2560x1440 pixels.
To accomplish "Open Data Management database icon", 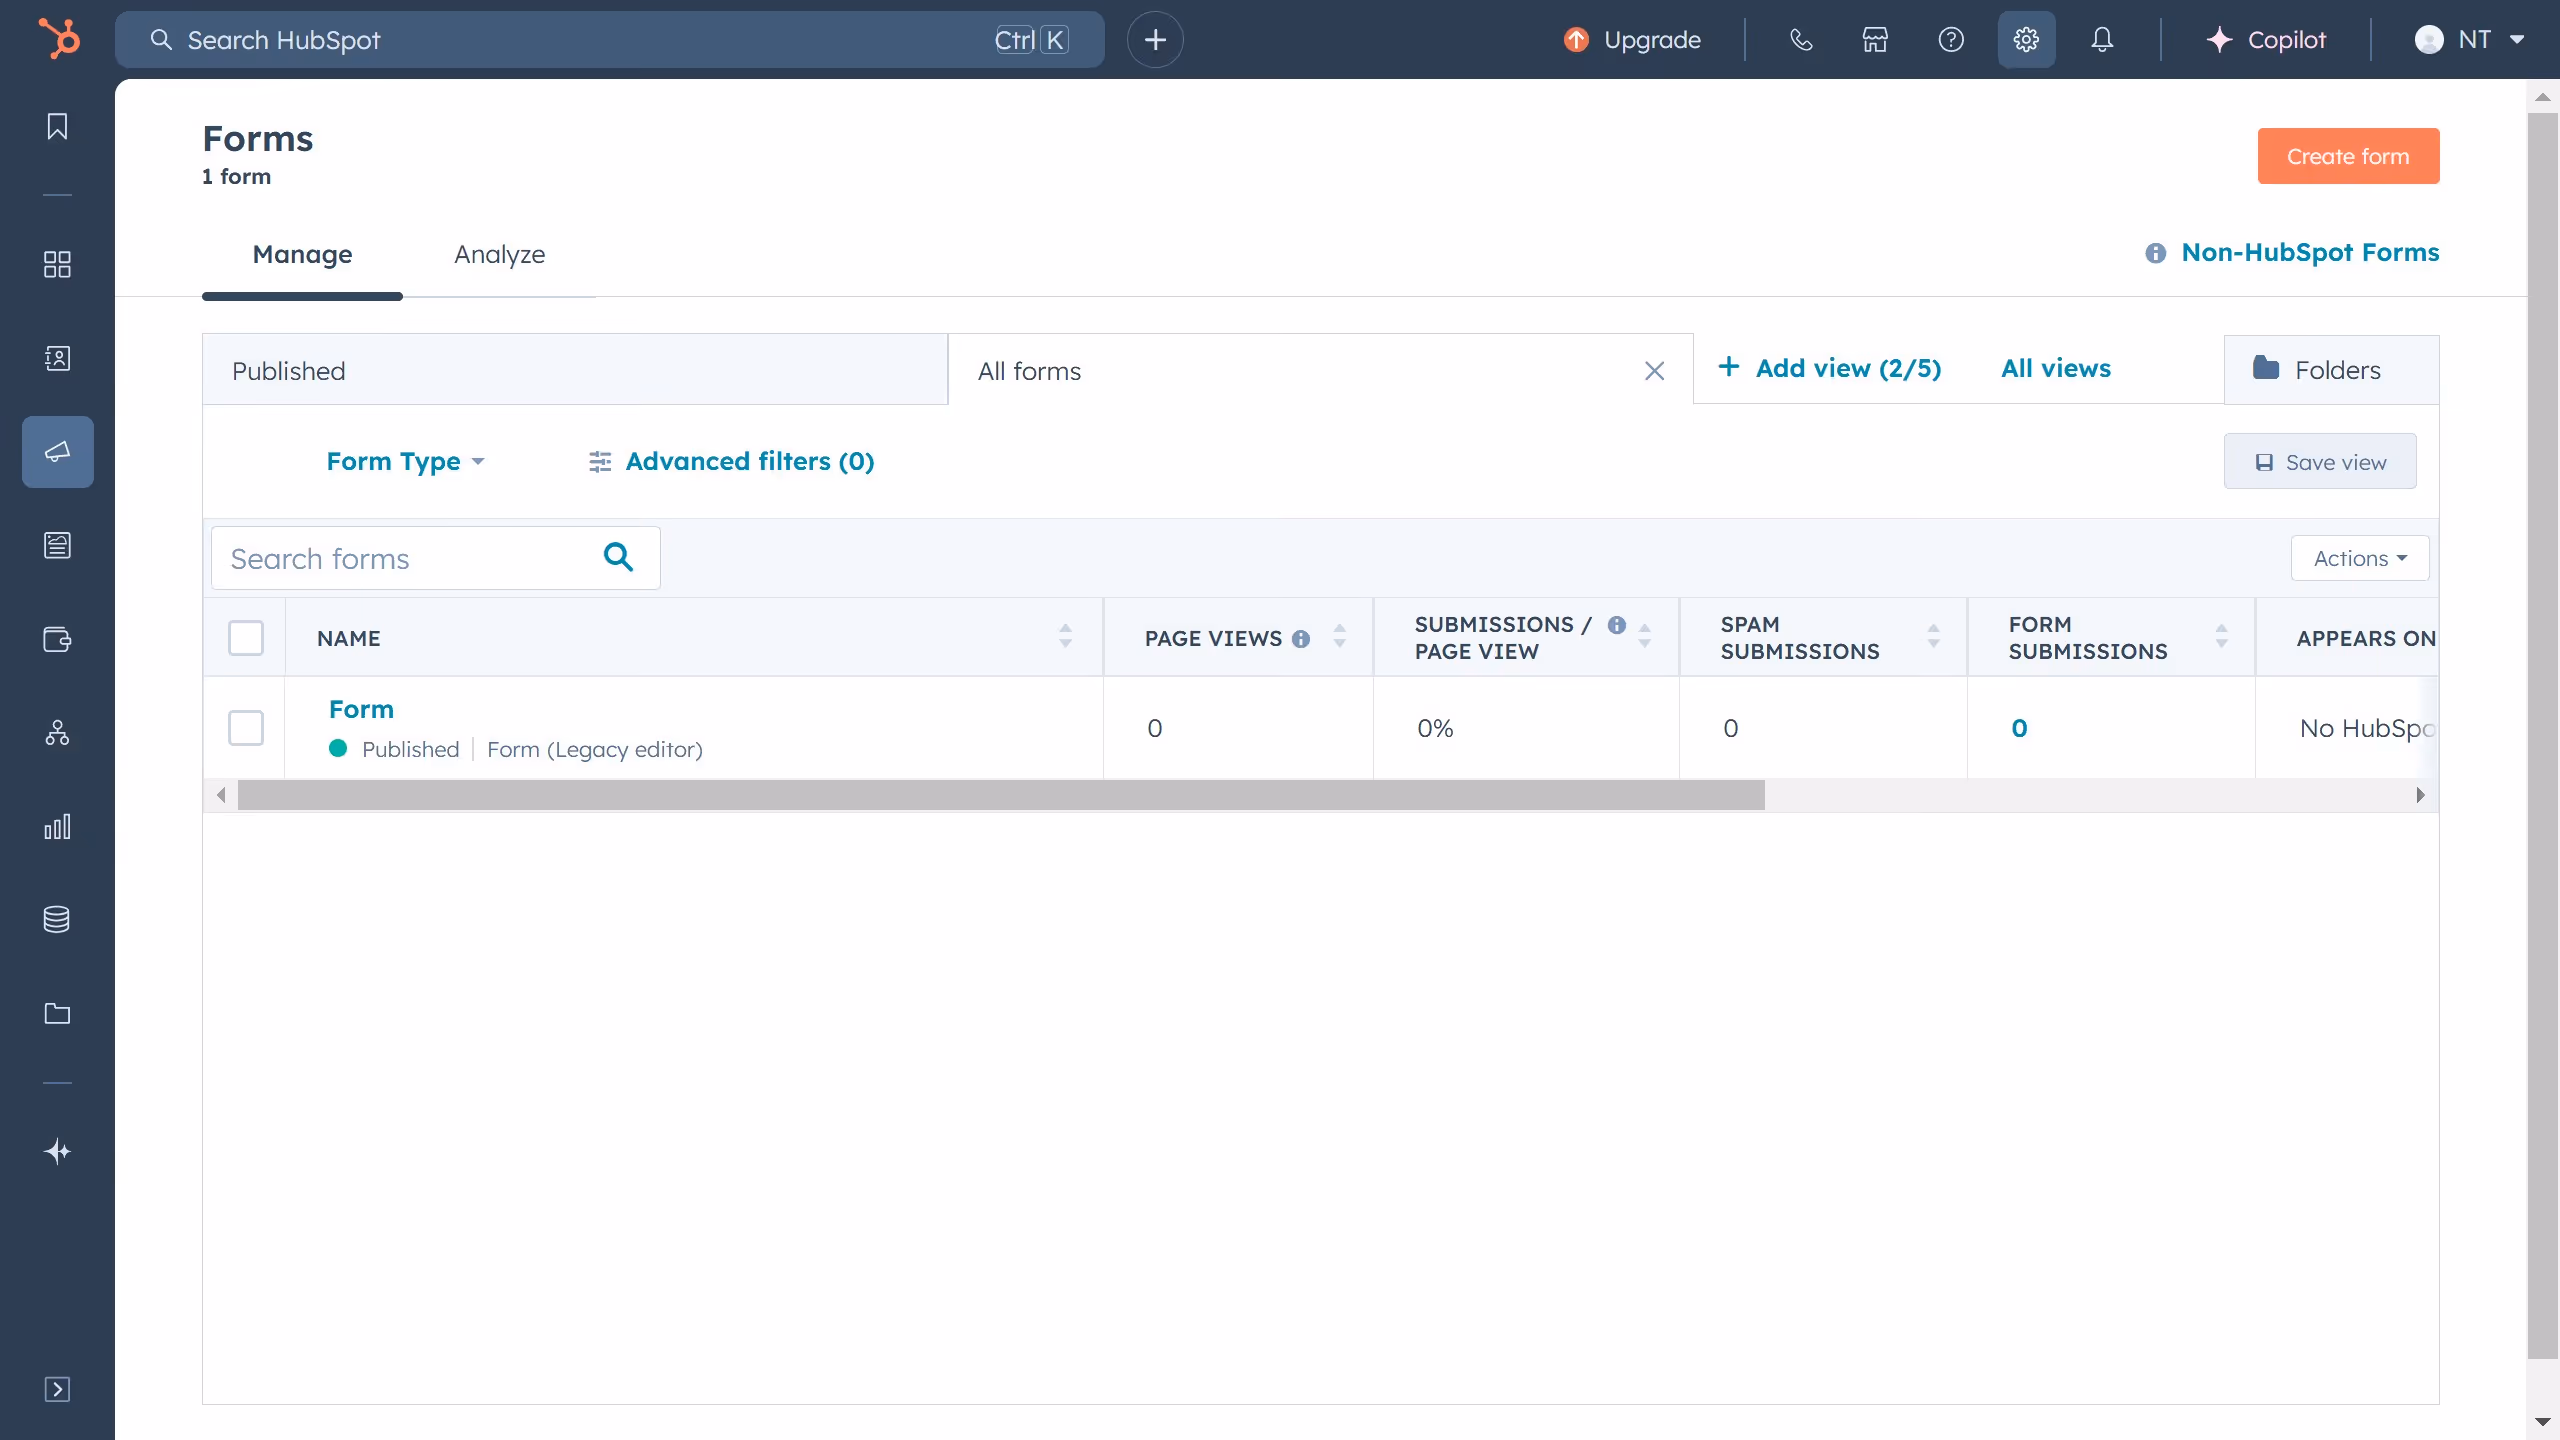I will 57,919.
